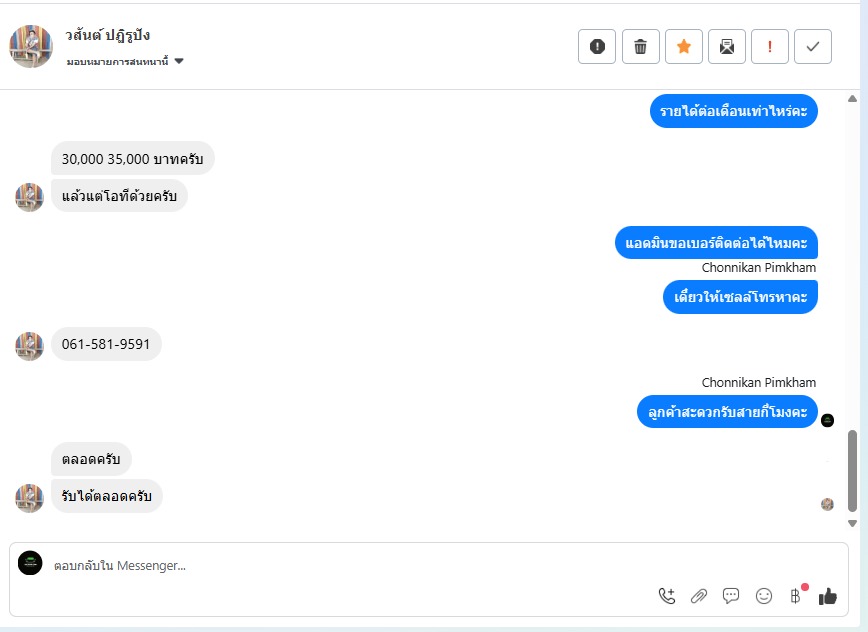The width and height of the screenshot is (868, 632).
Task: Open saved replies speech bubble icon
Action: coord(731,595)
